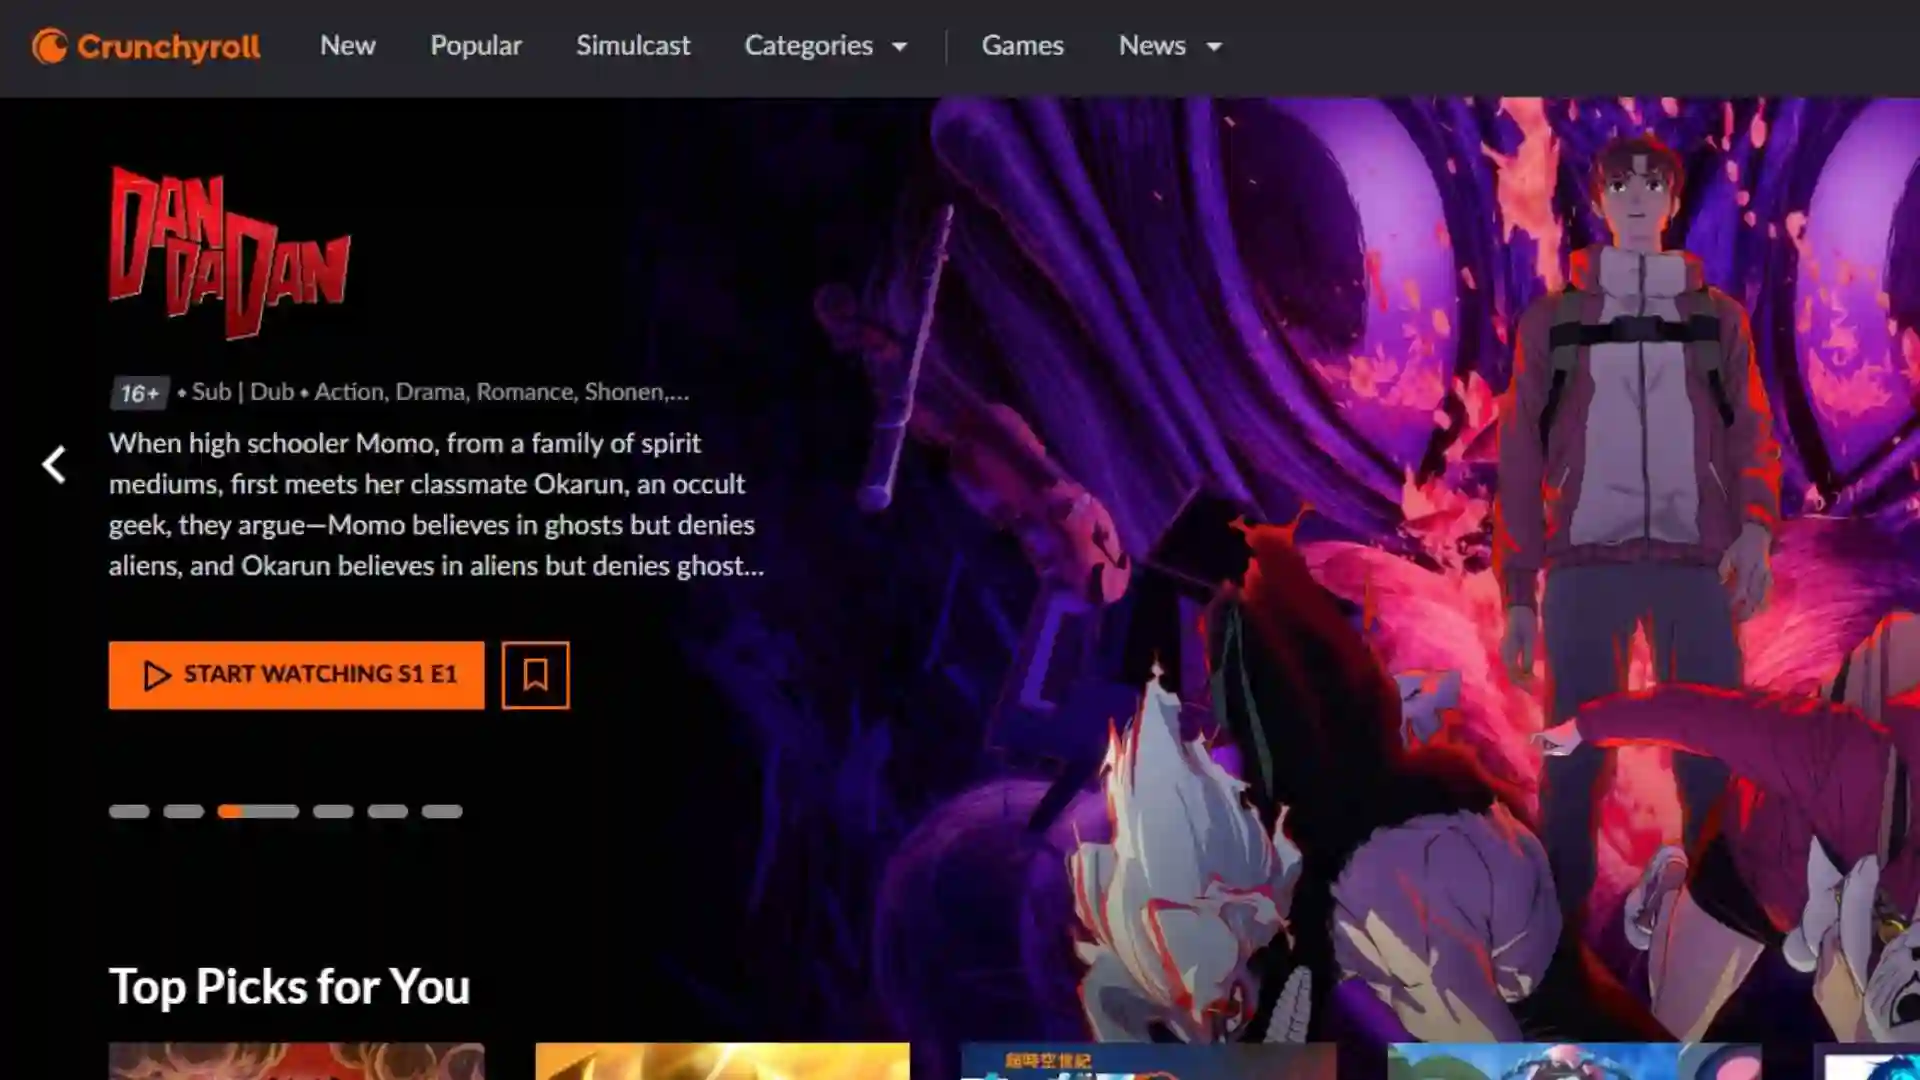Select the second carousel indicator
Image resolution: width=1920 pixels, height=1080 pixels.
point(184,811)
